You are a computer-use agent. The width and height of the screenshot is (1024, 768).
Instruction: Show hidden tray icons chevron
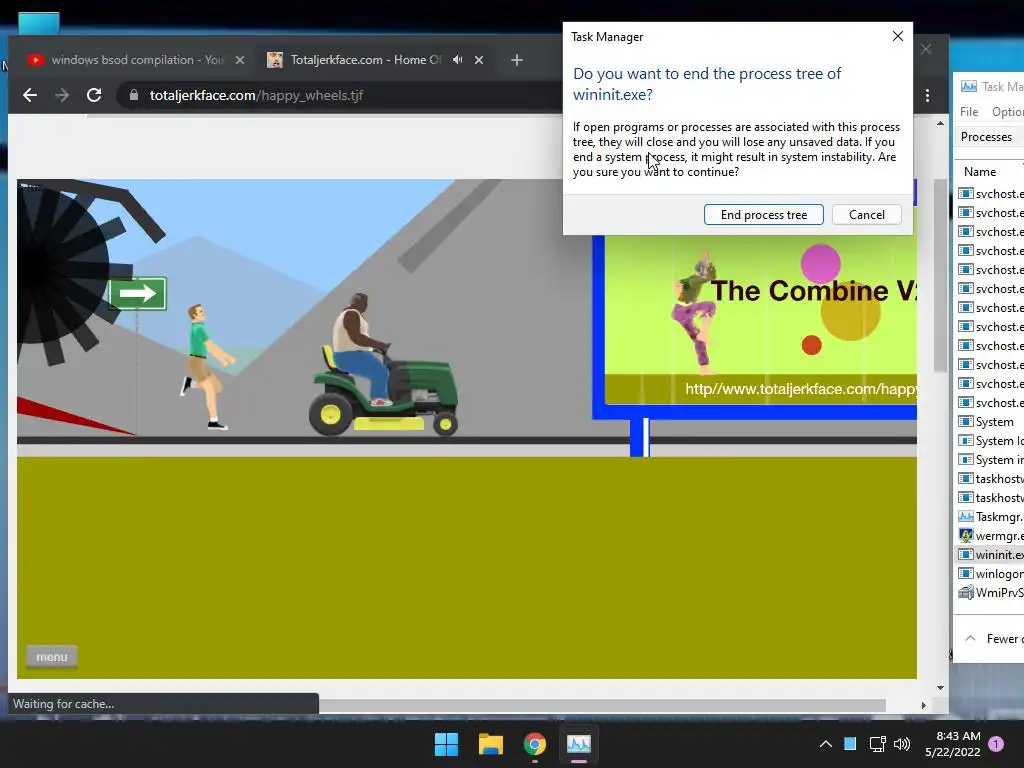click(x=825, y=744)
